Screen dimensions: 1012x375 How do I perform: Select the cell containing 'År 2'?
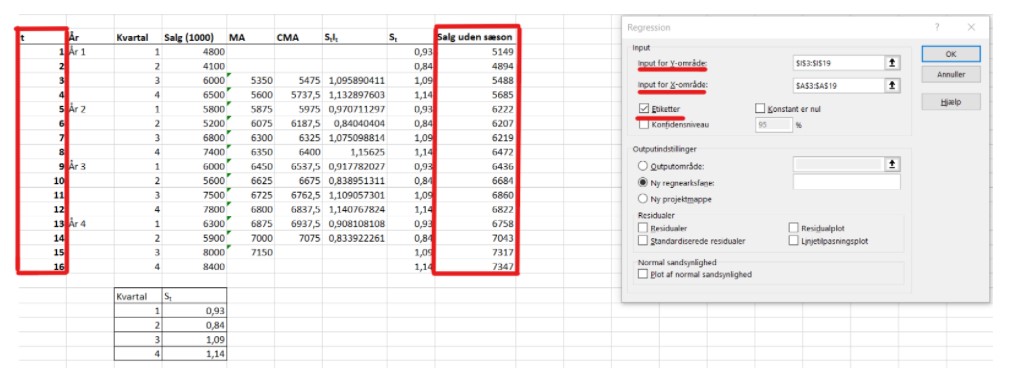pyautogui.click(x=90, y=109)
